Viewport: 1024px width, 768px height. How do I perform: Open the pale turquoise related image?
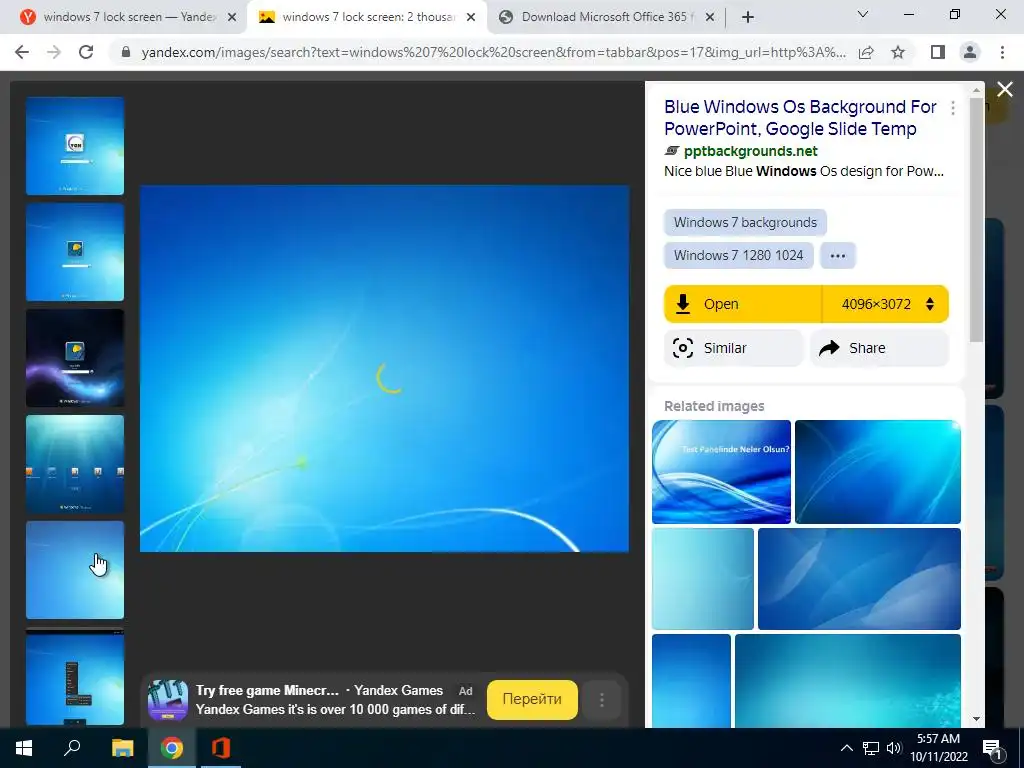703,579
